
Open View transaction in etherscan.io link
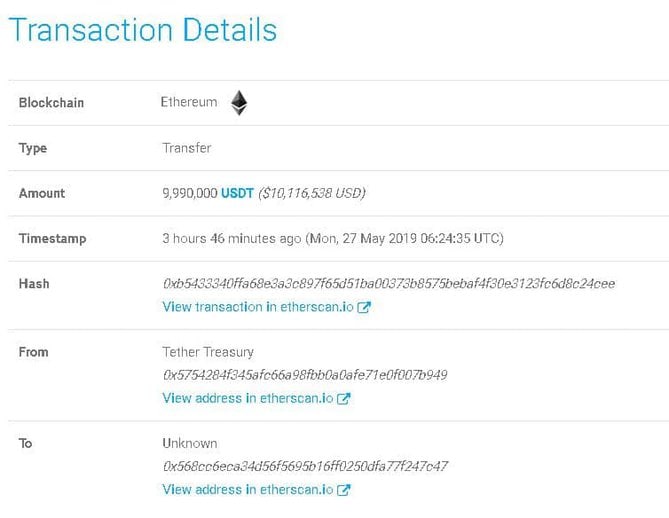[258, 307]
